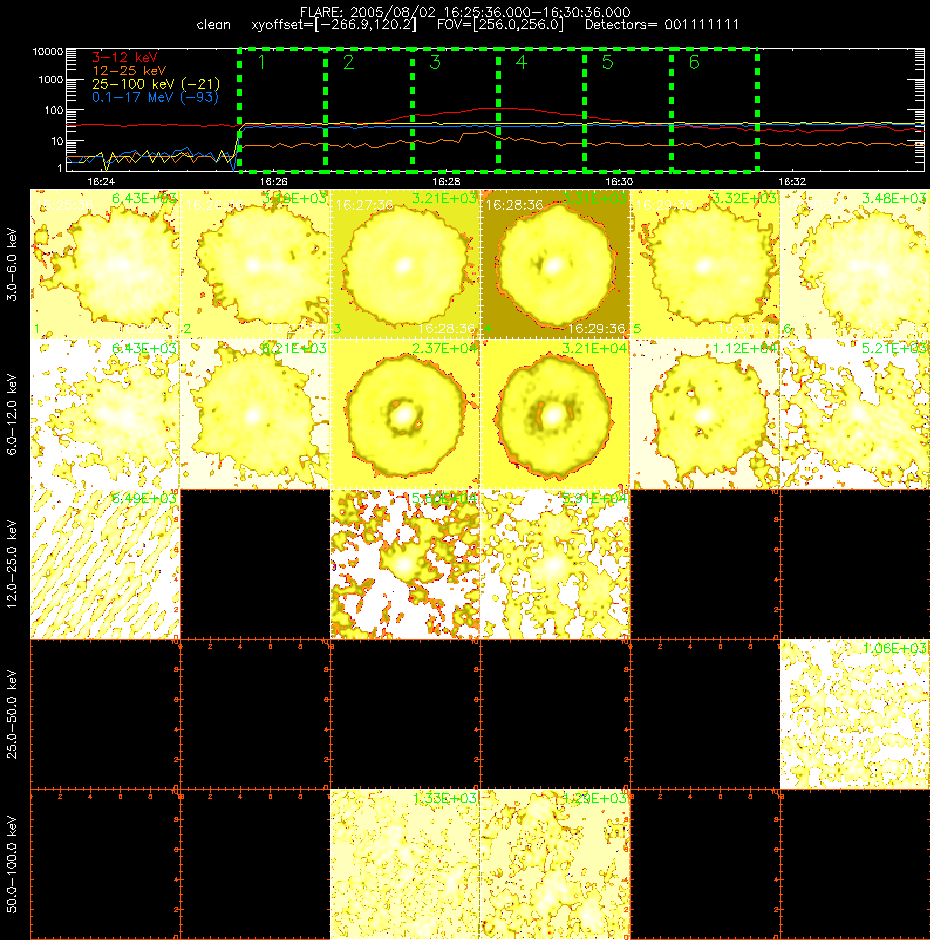
Task: Click the orange '12-25 keV' legend entry
Action: [129, 71]
